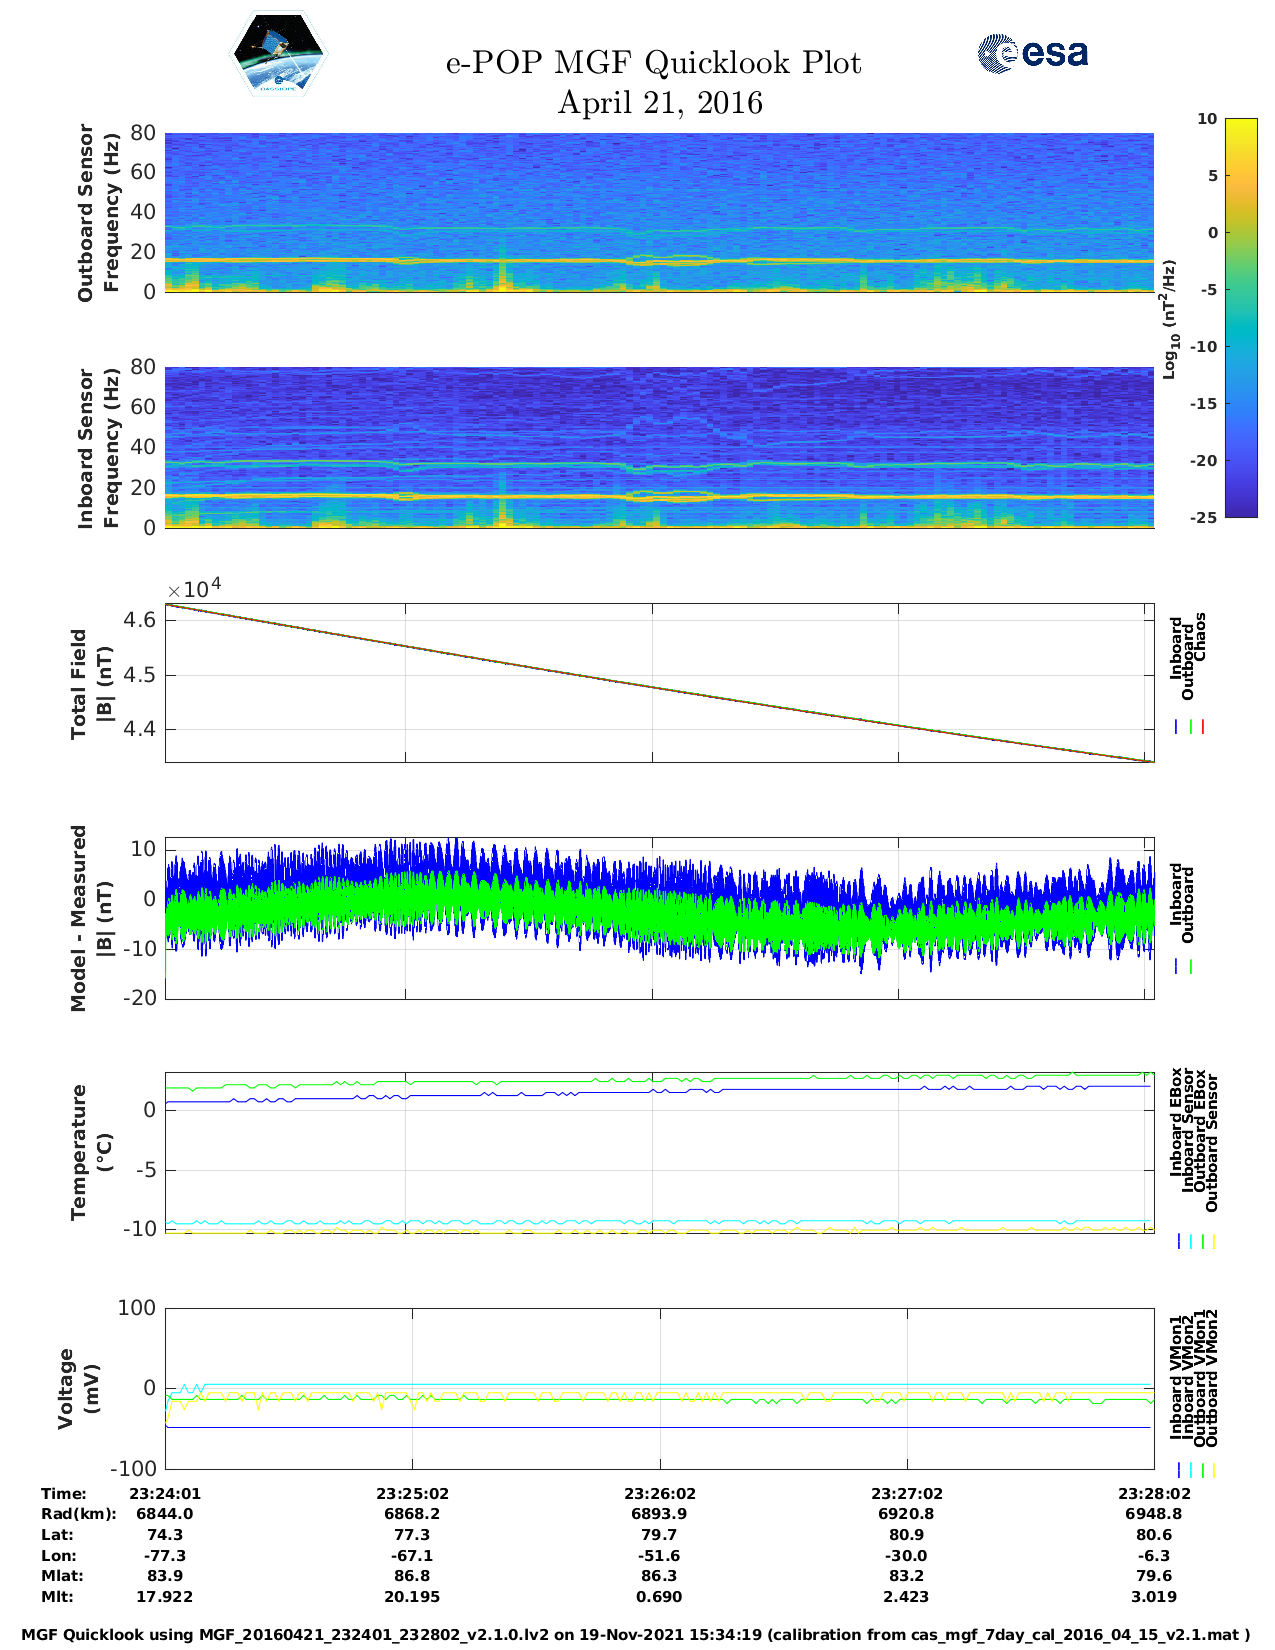The width and height of the screenshot is (1275, 1650).
Task: Click the Chaos legend text label
Action: pos(1200,637)
